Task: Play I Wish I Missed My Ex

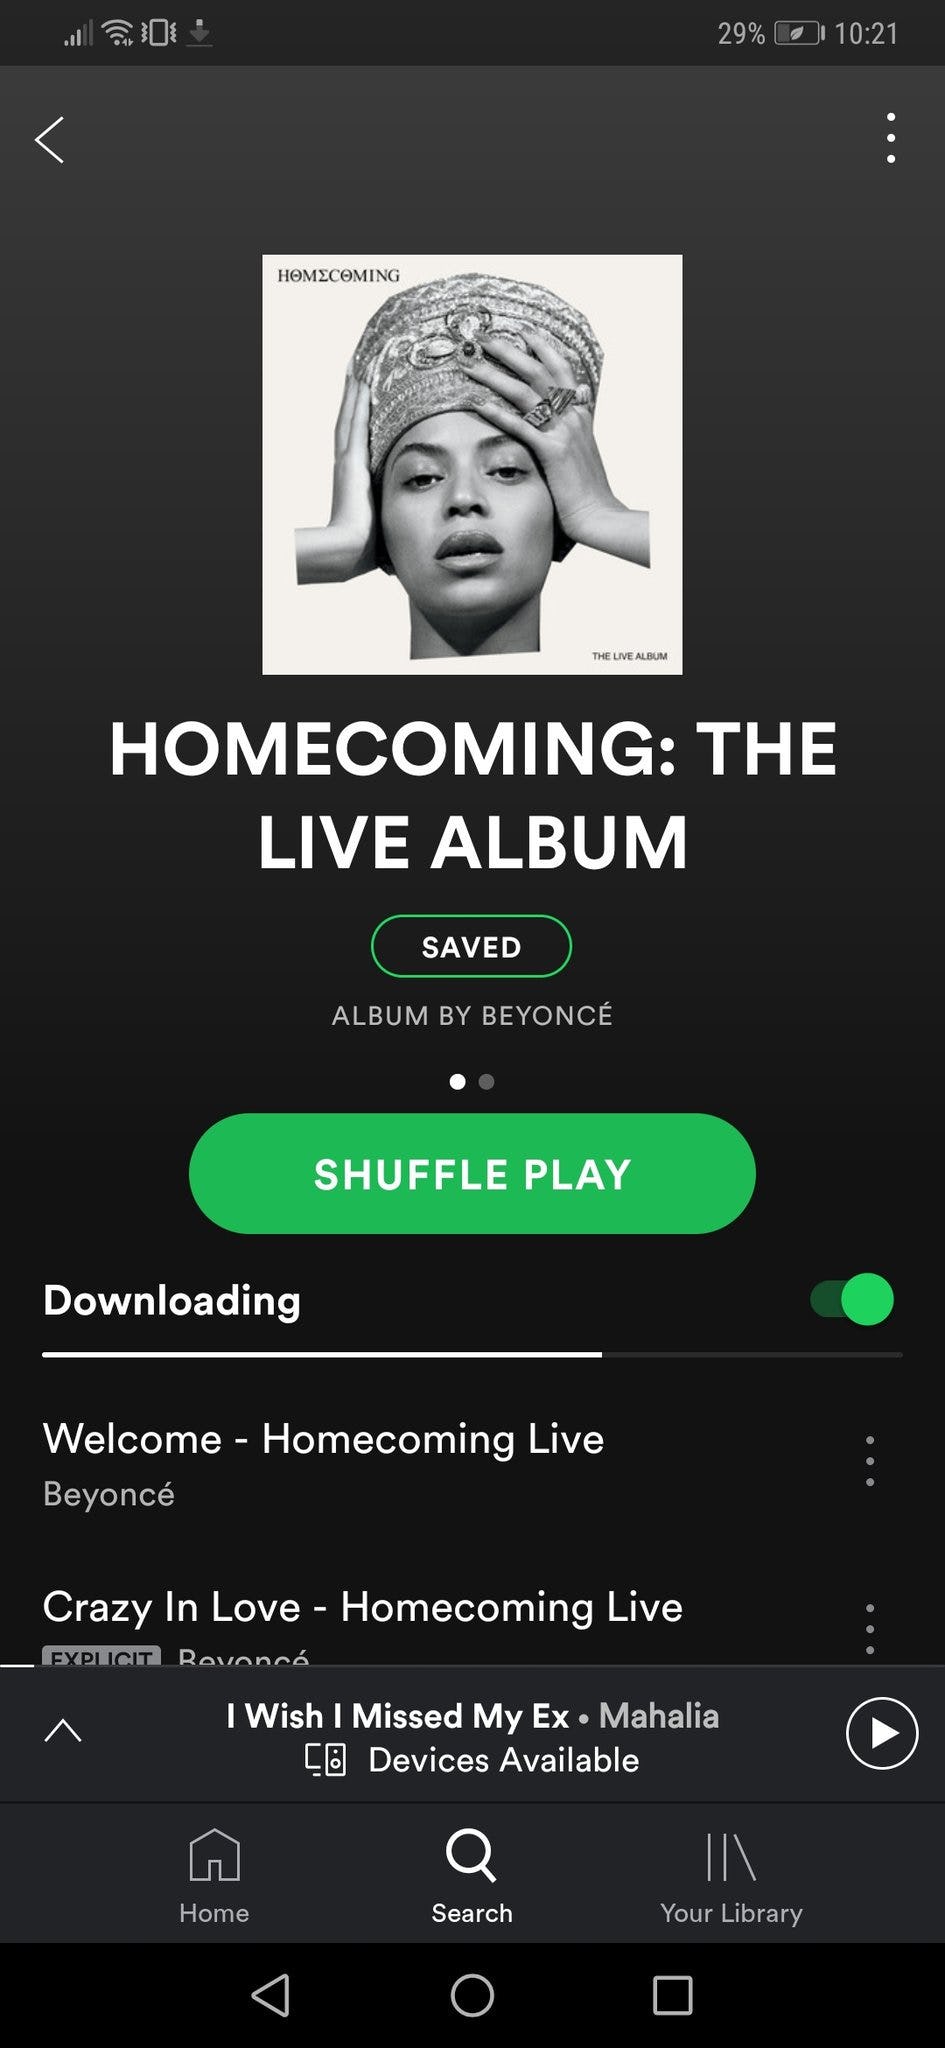Action: point(881,1733)
